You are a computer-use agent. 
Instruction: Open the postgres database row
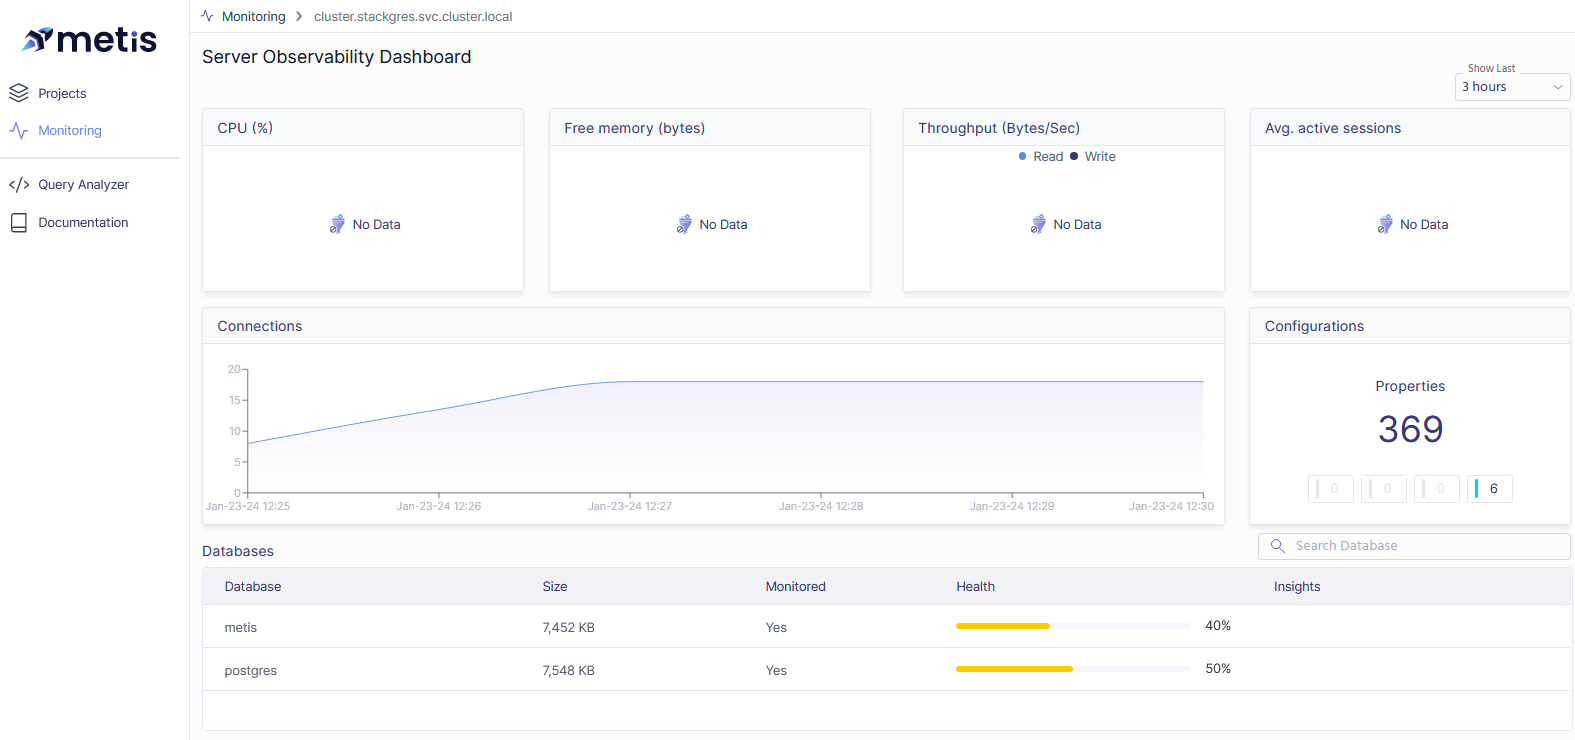[251, 671]
